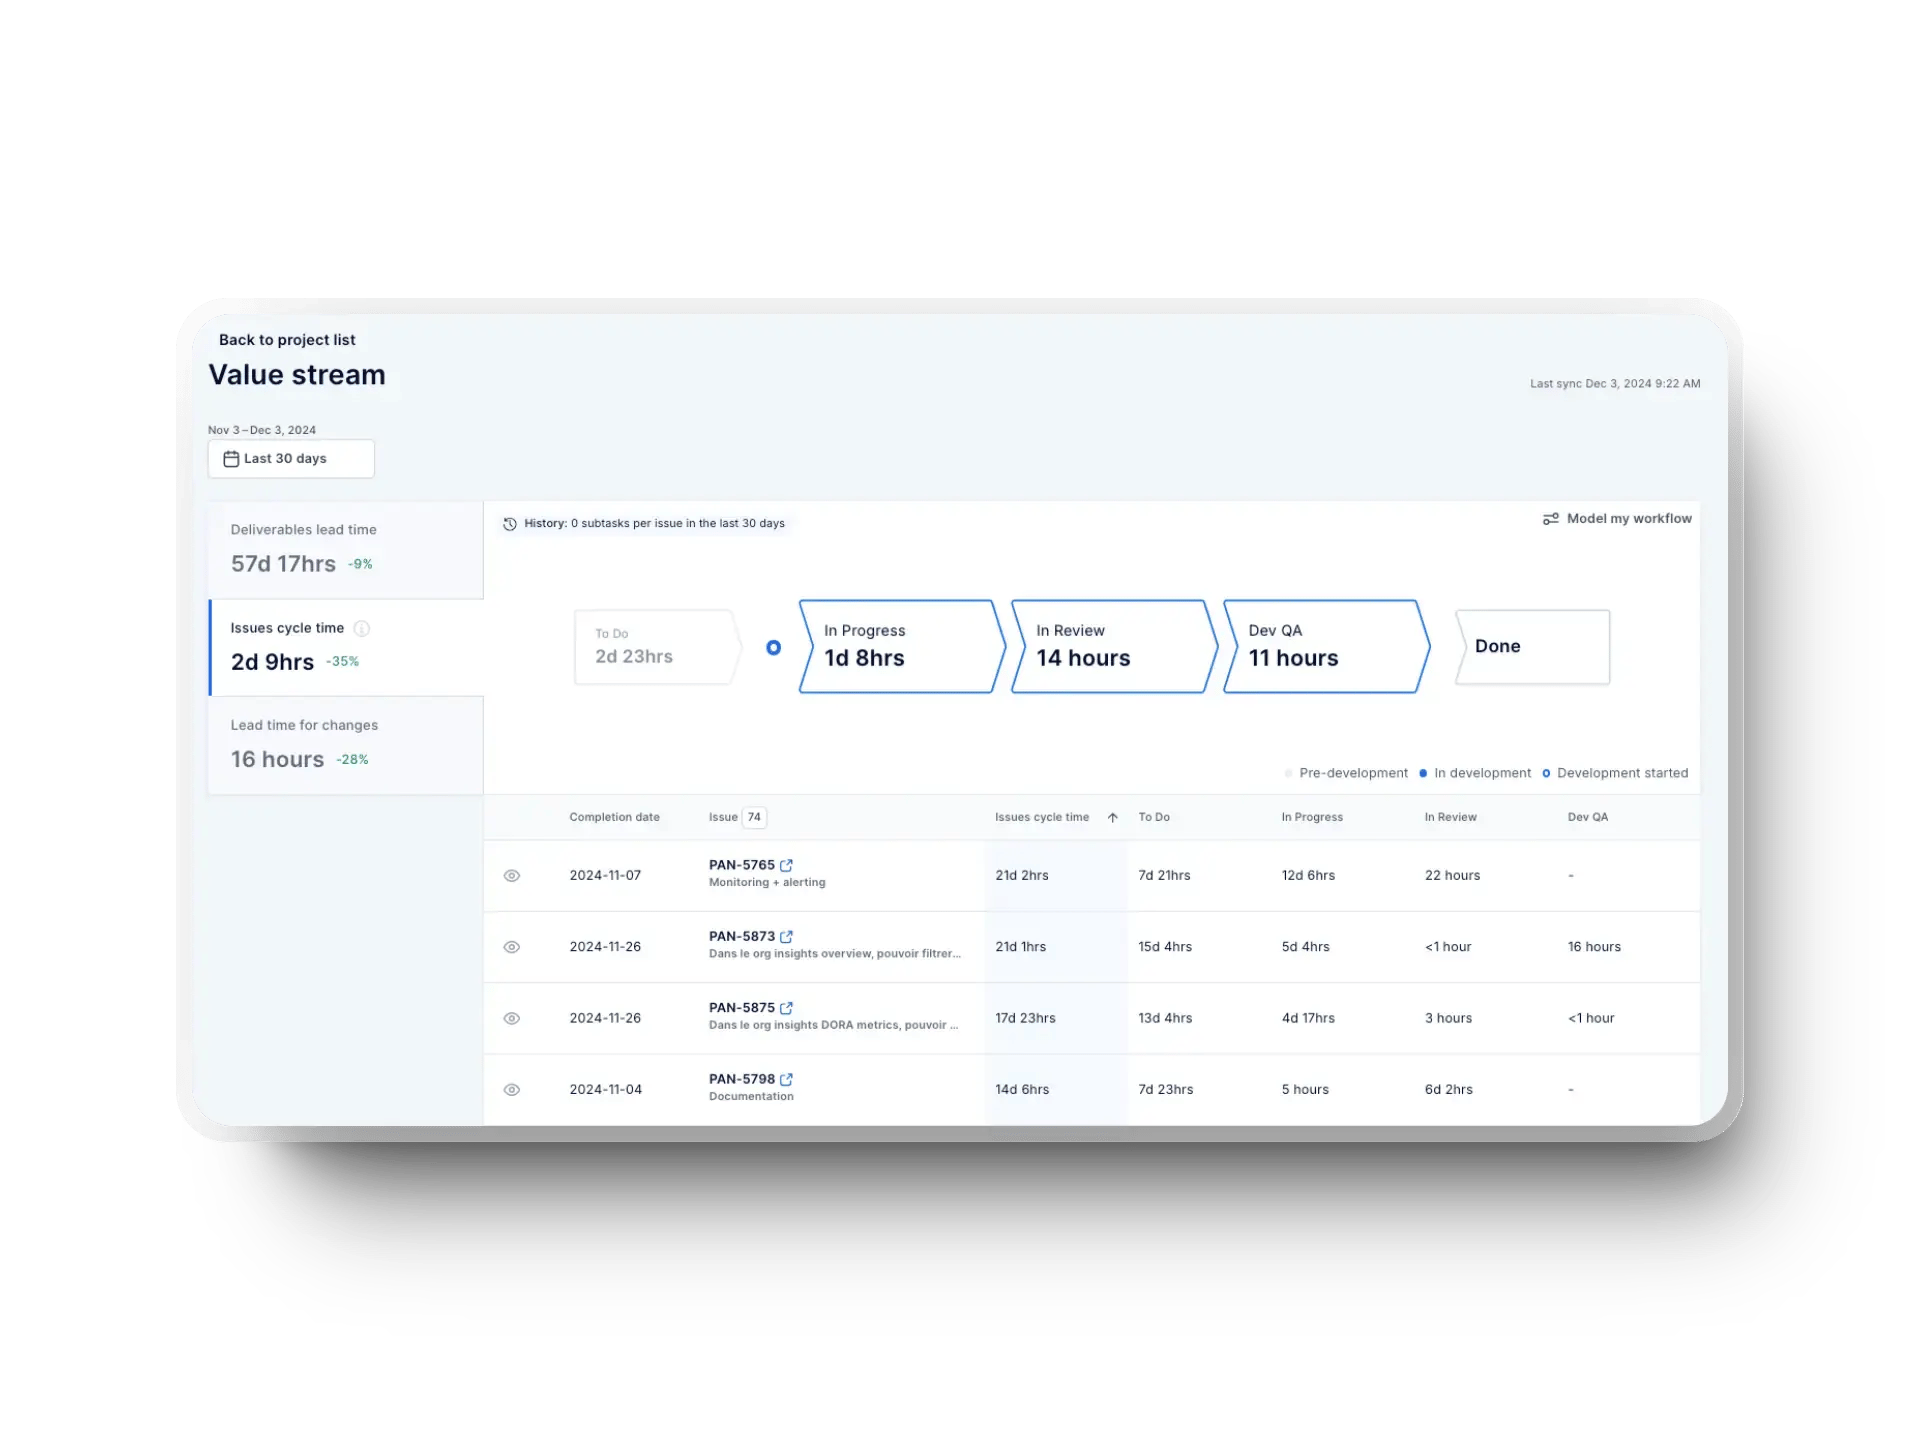Screen dimensions: 1920x1440
Task: Toggle visibility eye on PAN-5765 row
Action: pos(512,875)
